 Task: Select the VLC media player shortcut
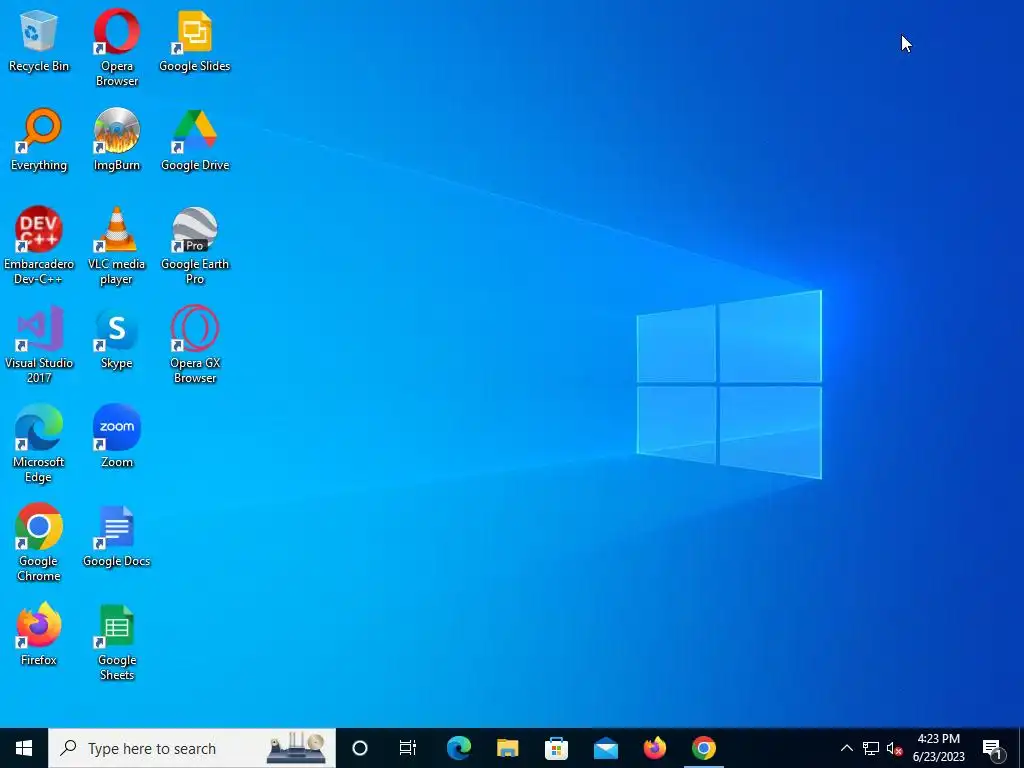(117, 246)
